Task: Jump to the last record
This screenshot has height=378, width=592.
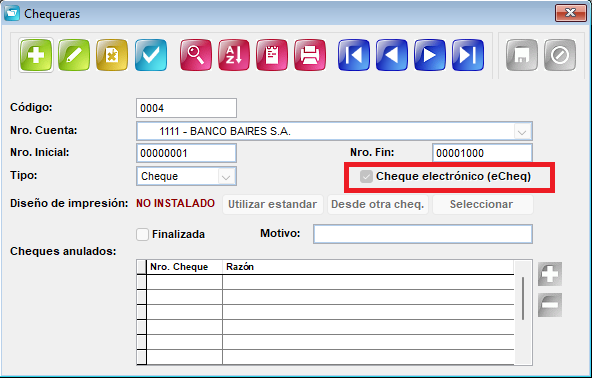Action: (468, 55)
